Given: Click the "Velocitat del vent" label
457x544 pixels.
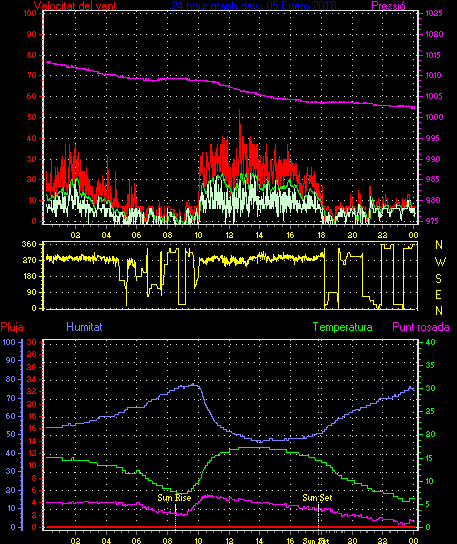Looking at the screenshot, I should click(75, 6).
